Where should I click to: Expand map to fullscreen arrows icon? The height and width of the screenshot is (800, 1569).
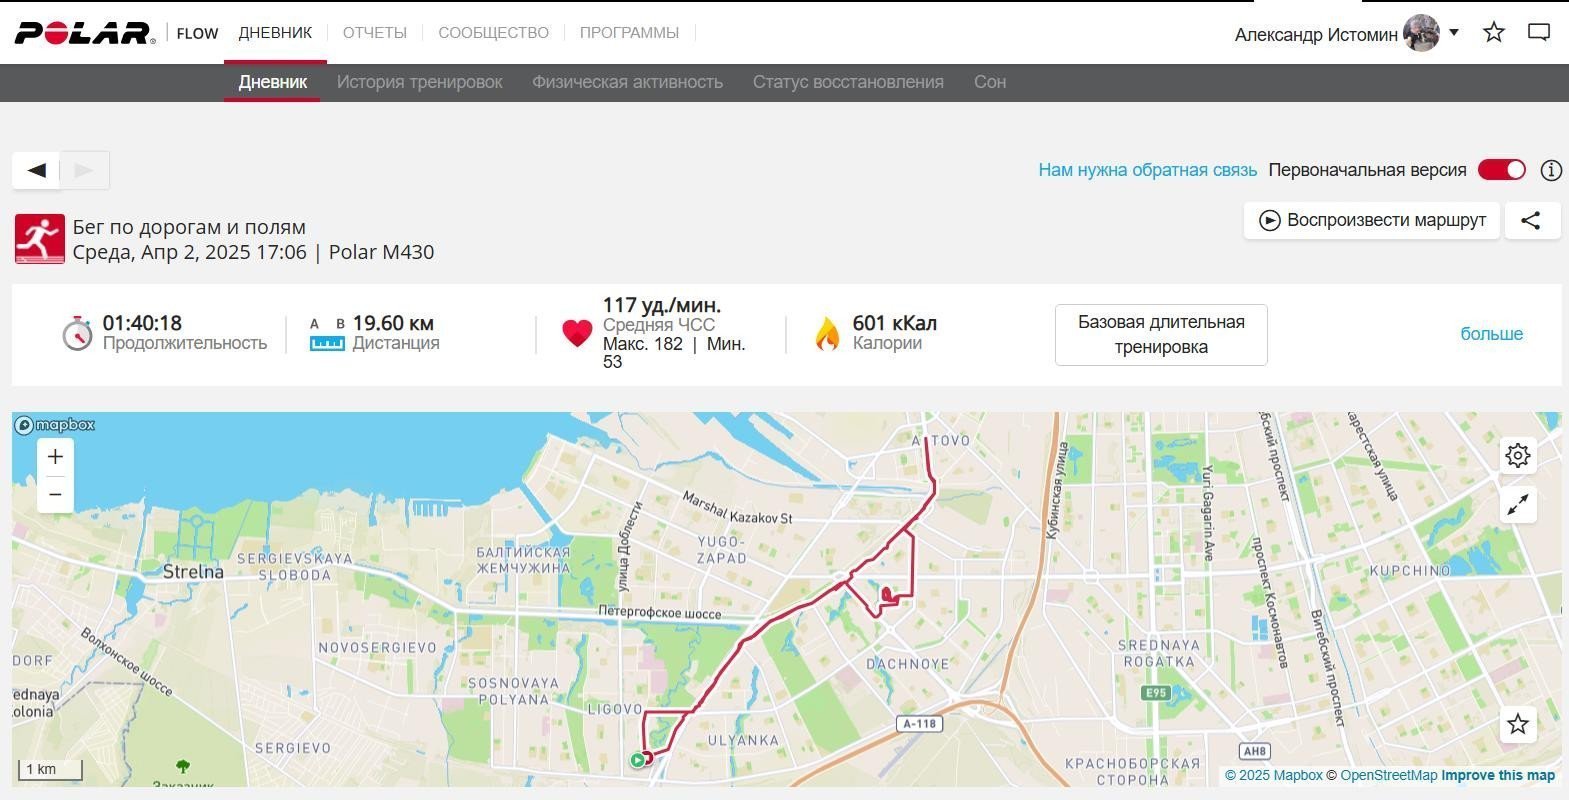click(1518, 505)
